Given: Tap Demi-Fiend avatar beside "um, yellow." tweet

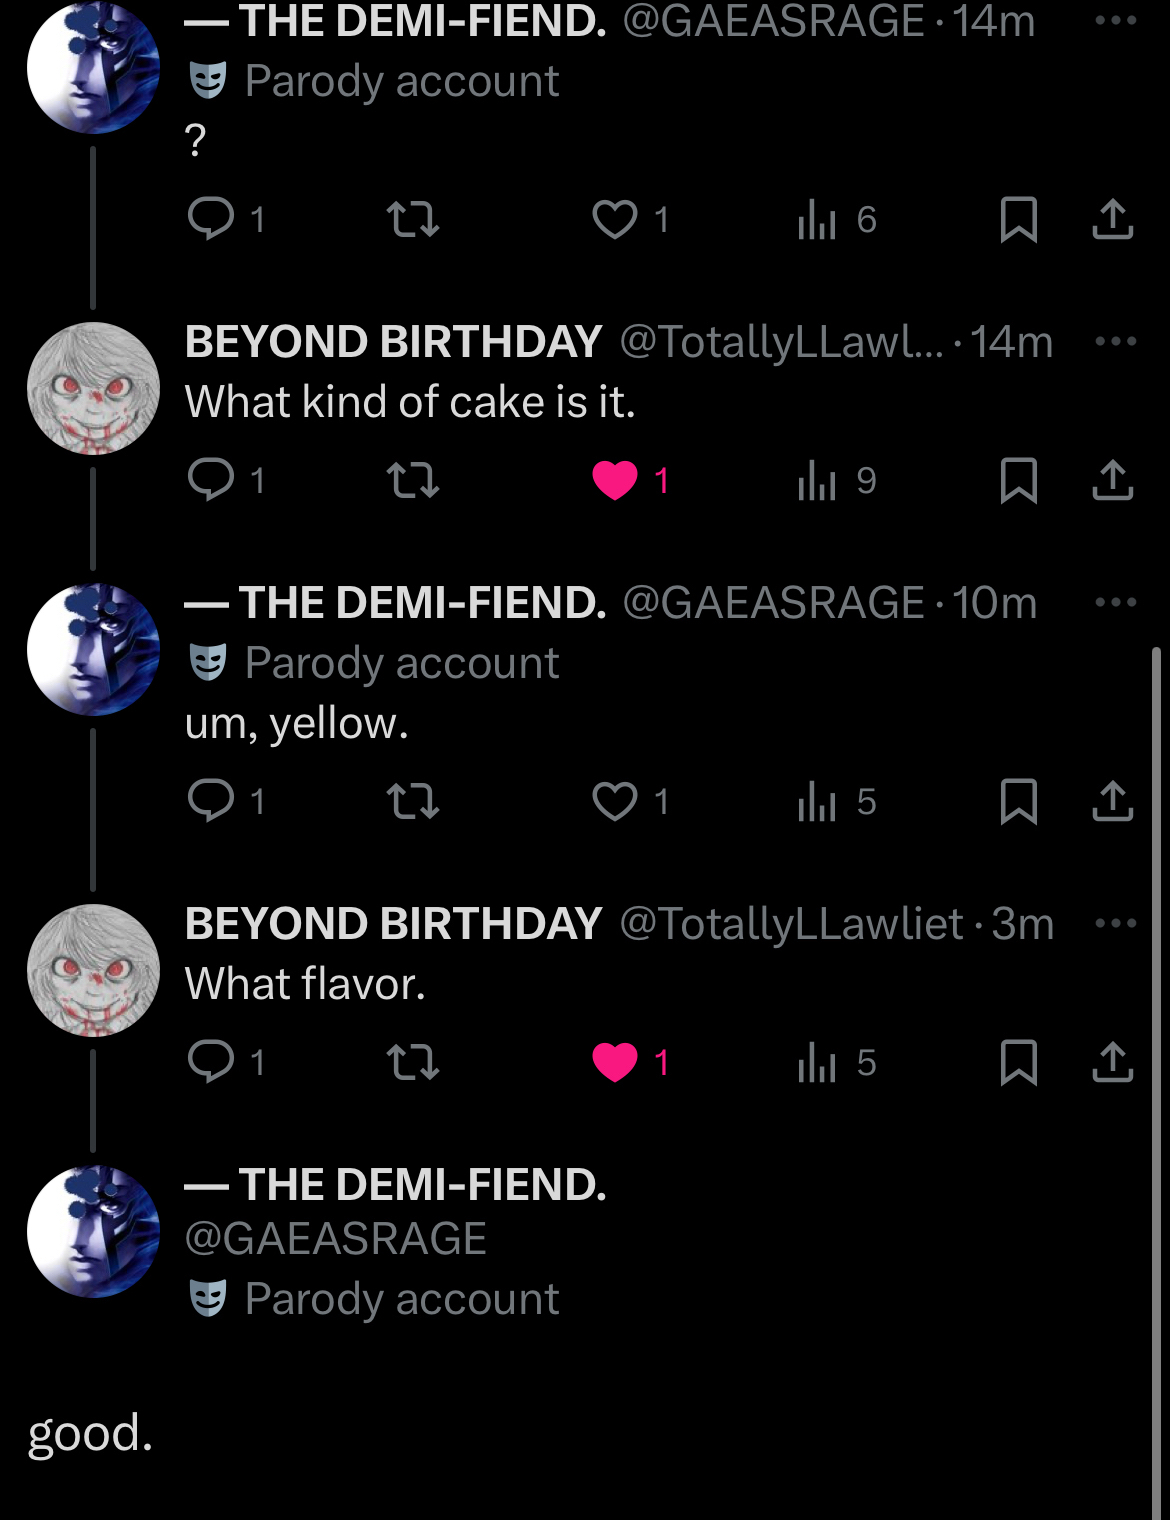Looking at the screenshot, I should (93, 650).
